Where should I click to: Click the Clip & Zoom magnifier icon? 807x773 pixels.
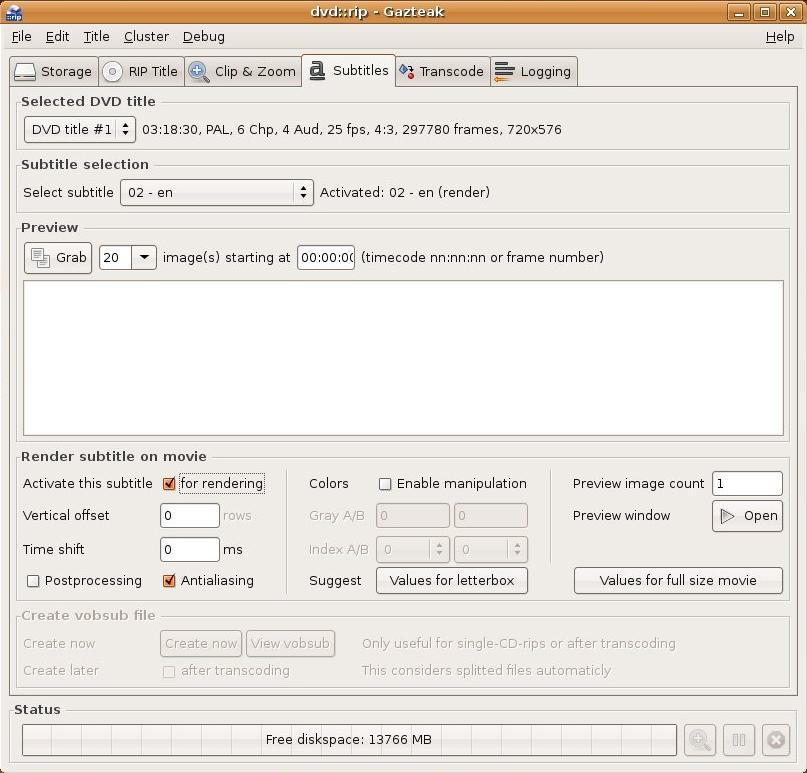click(199, 72)
